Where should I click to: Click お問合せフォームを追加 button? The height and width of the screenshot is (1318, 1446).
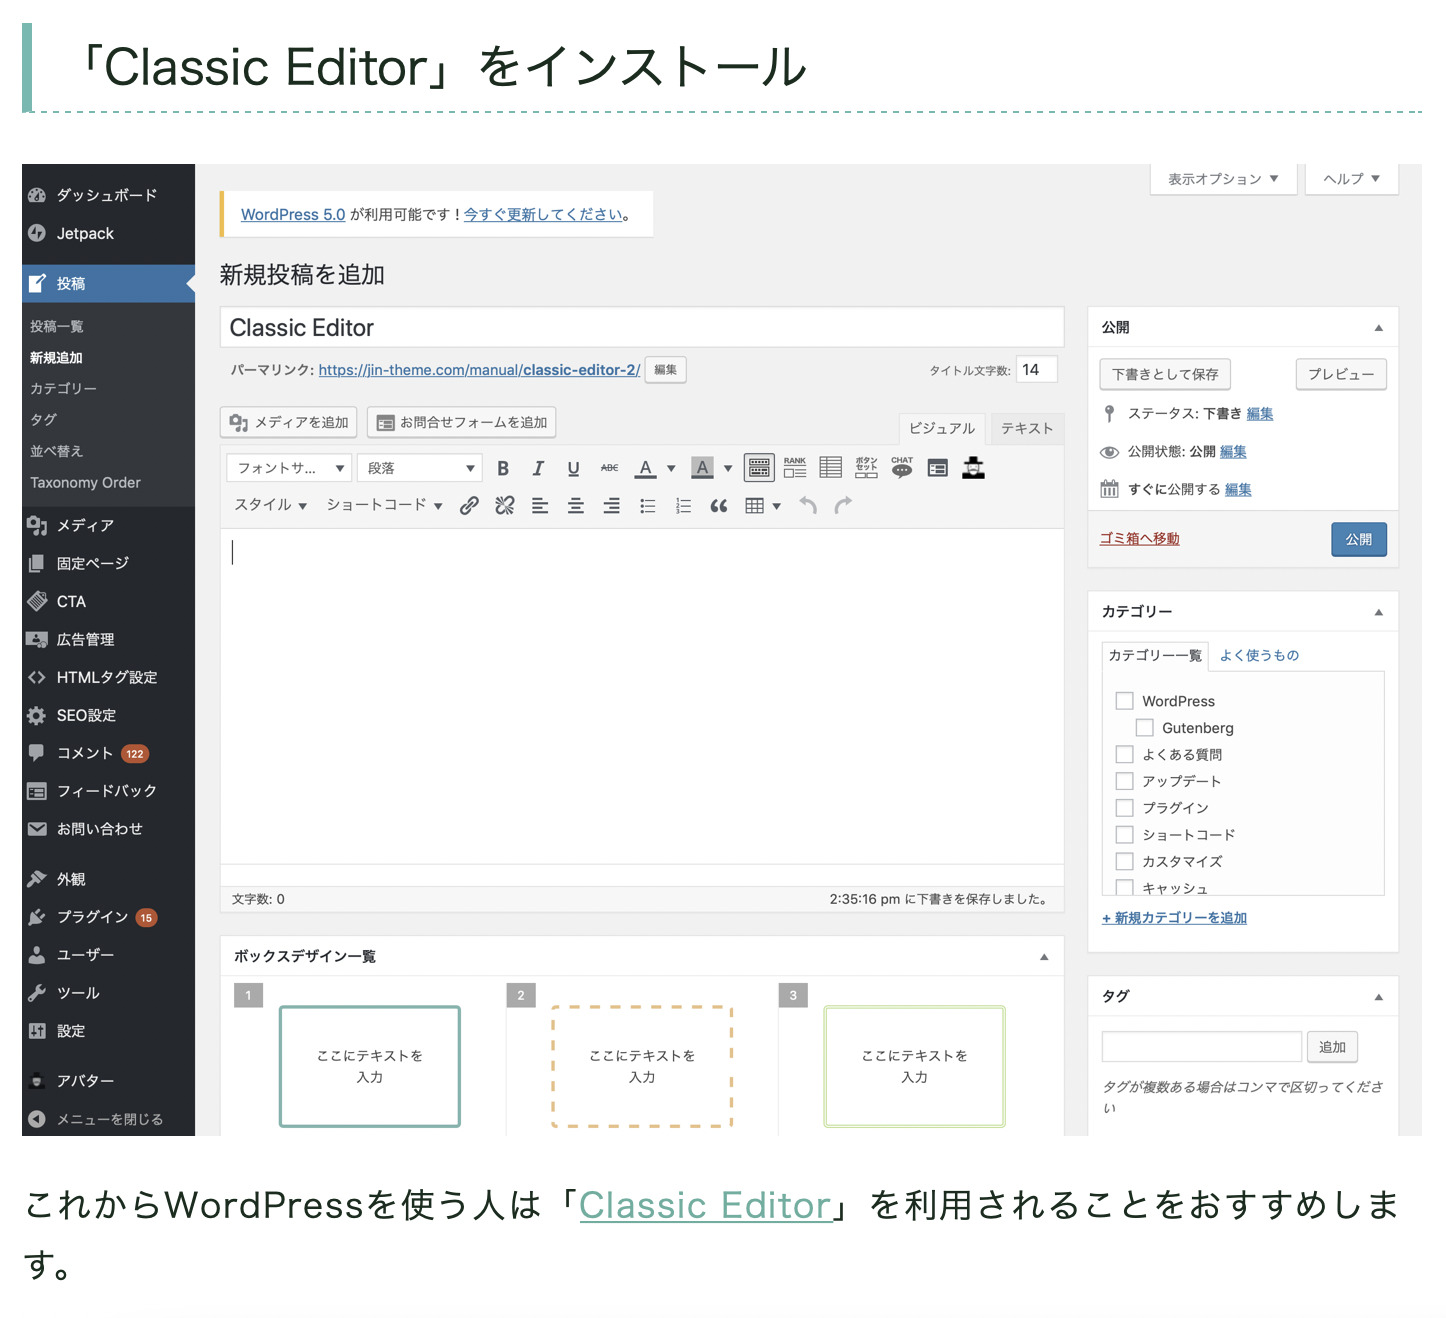tap(461, 422)
